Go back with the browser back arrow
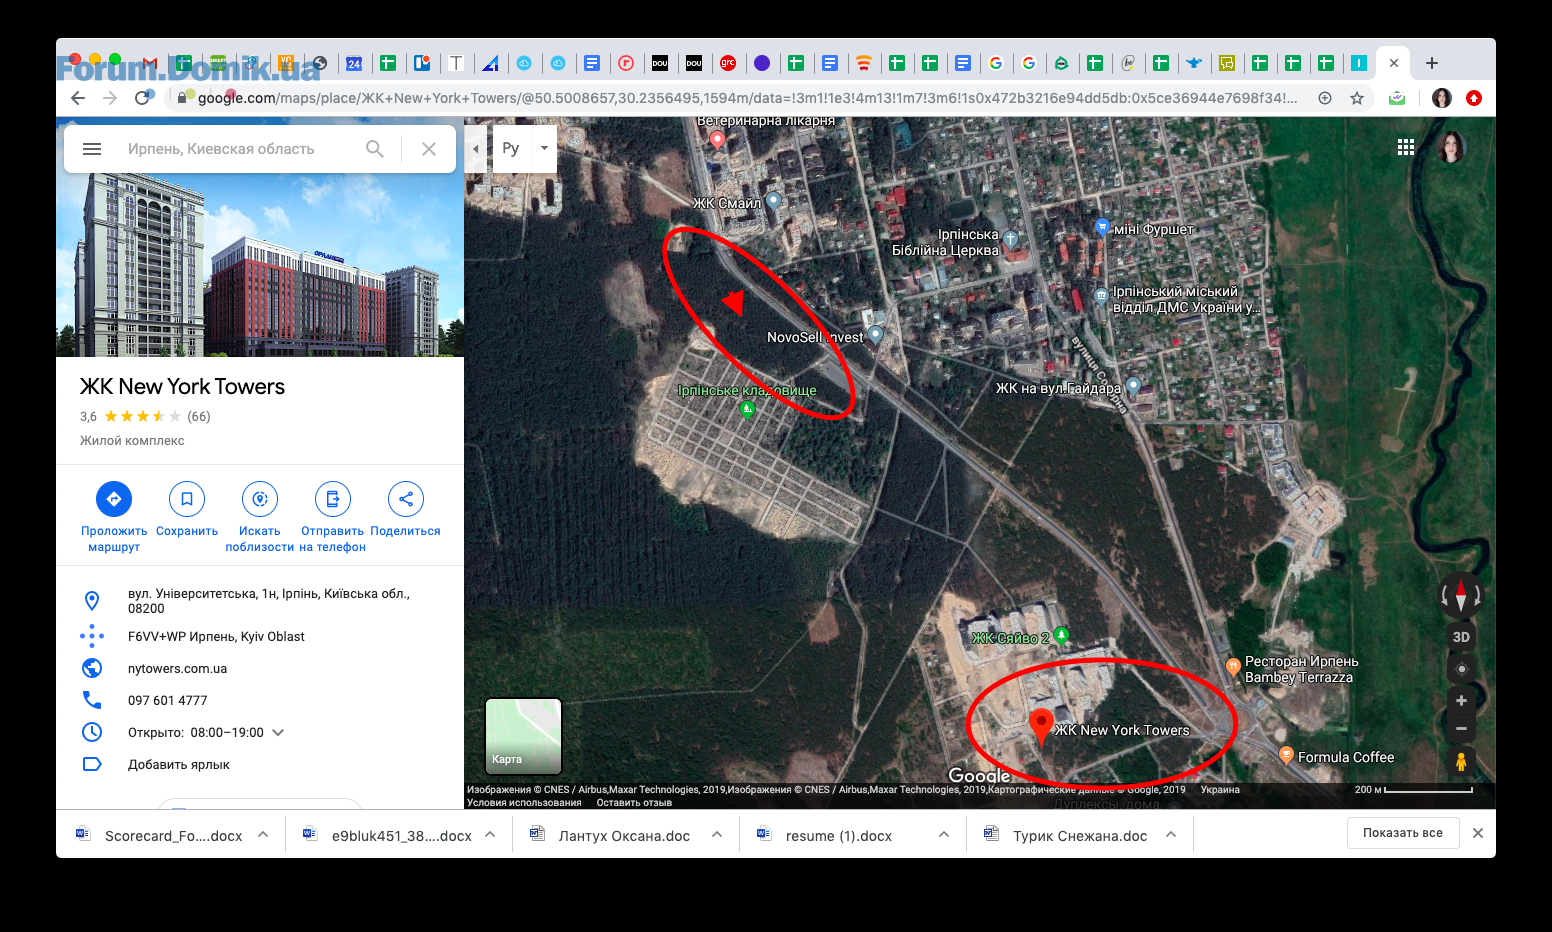Viewport: 1552px width, 932px height. pyautogui.click(x=78, y=98)
